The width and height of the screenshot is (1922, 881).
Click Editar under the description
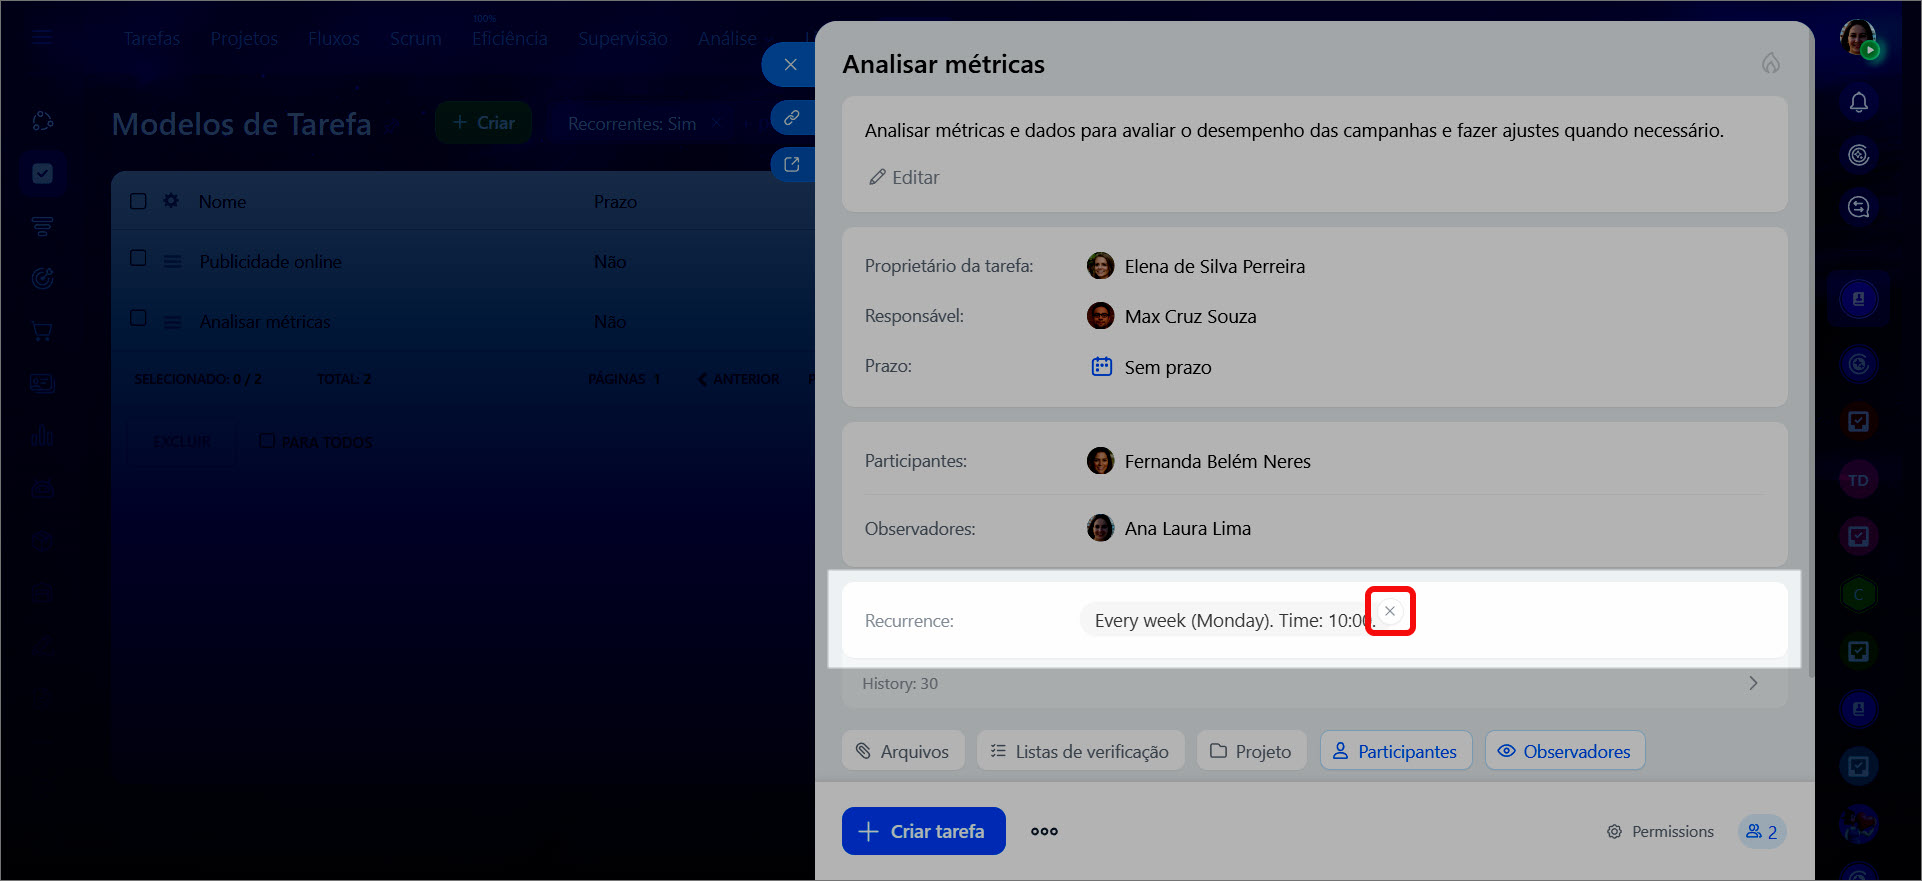point(904,178)
